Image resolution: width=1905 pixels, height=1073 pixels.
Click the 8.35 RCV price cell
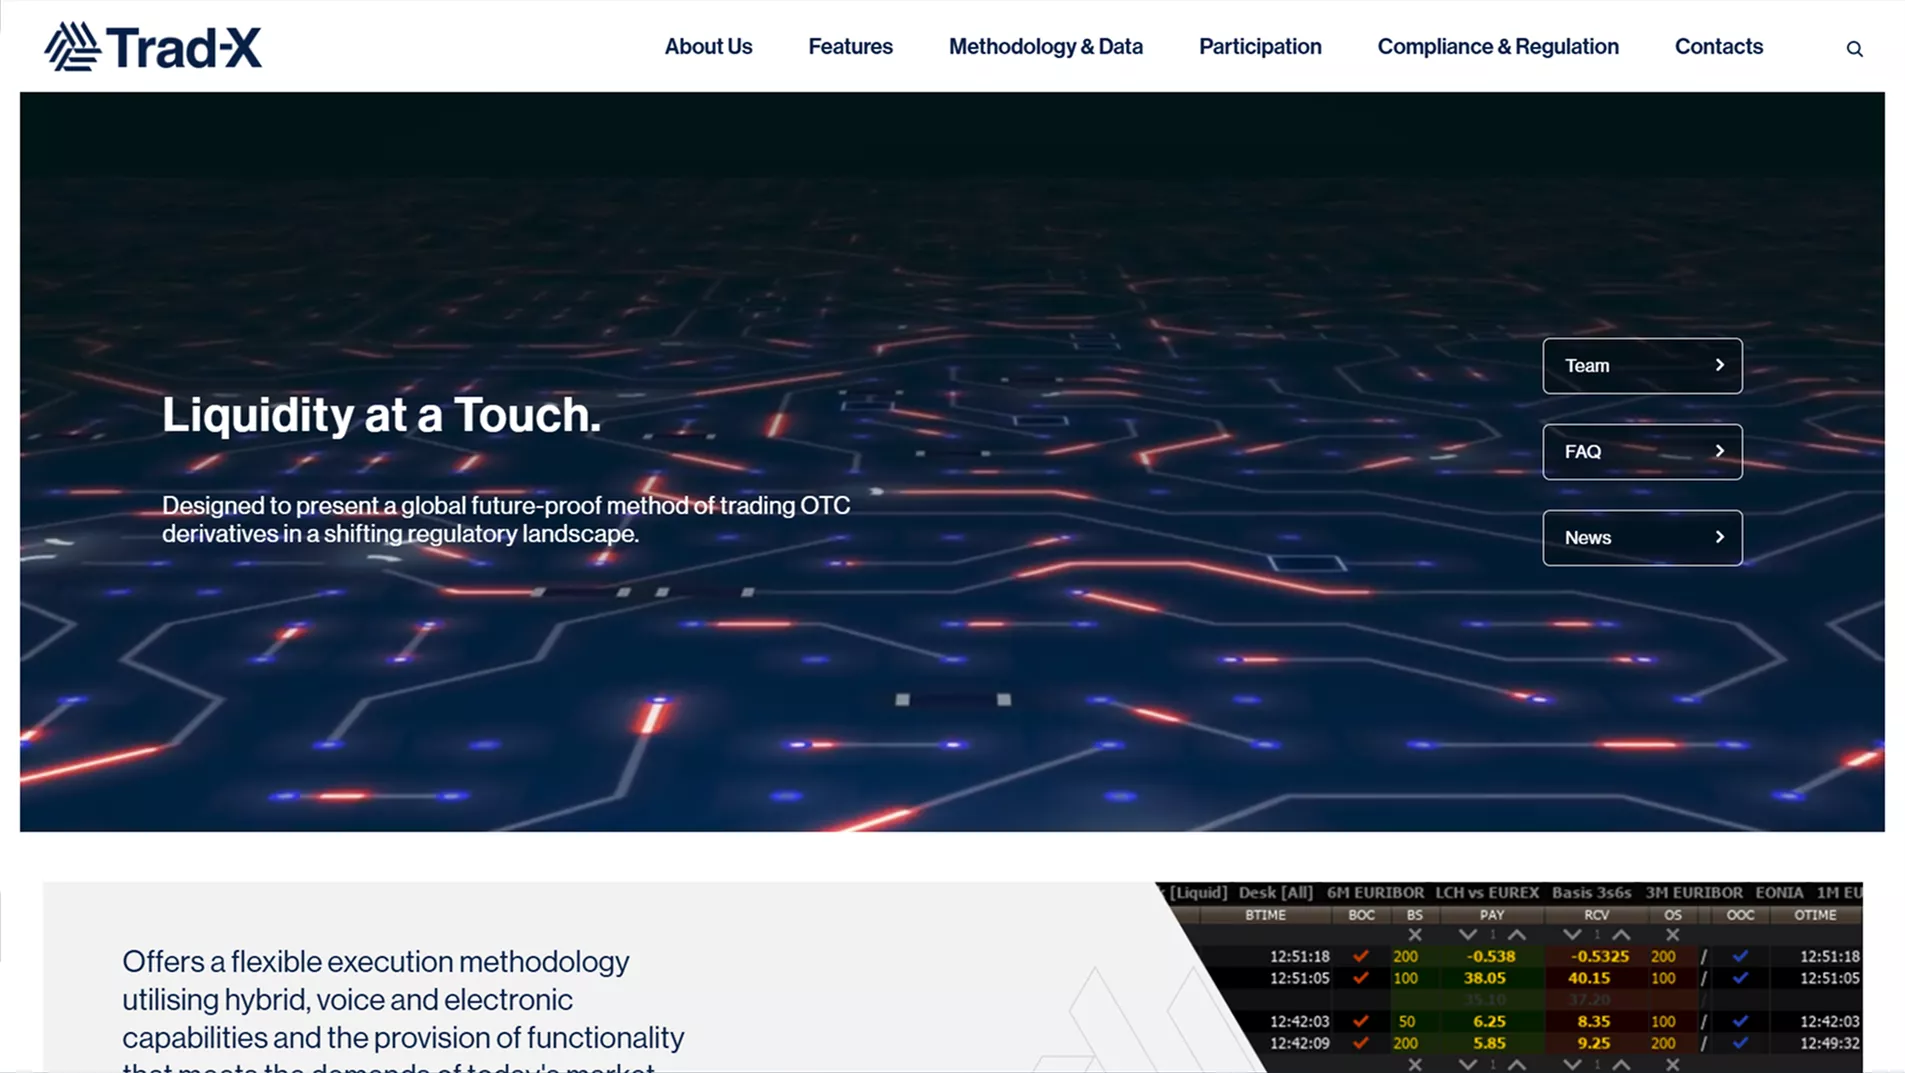point(1593,1021)
